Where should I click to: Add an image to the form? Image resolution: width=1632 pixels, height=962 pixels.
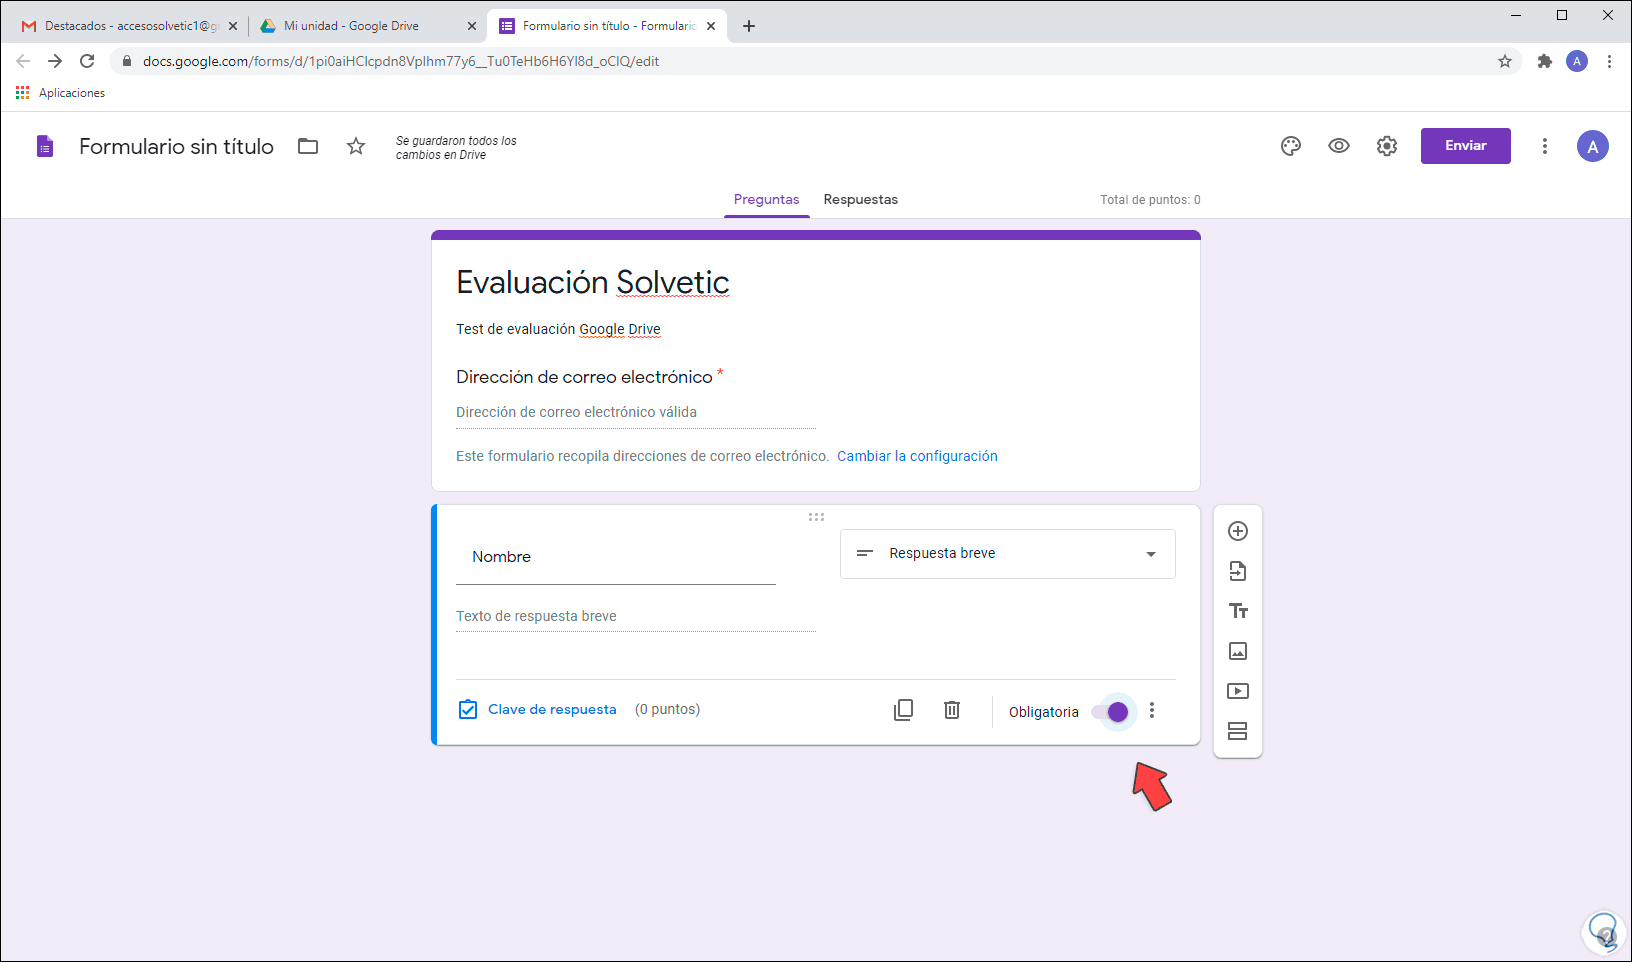pyautogui.click(x=1238, y=651)
